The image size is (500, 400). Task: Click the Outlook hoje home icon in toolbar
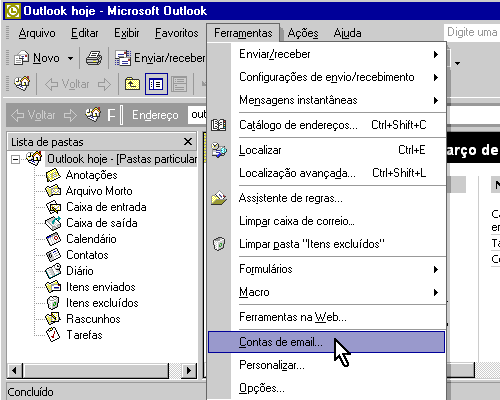22,84
